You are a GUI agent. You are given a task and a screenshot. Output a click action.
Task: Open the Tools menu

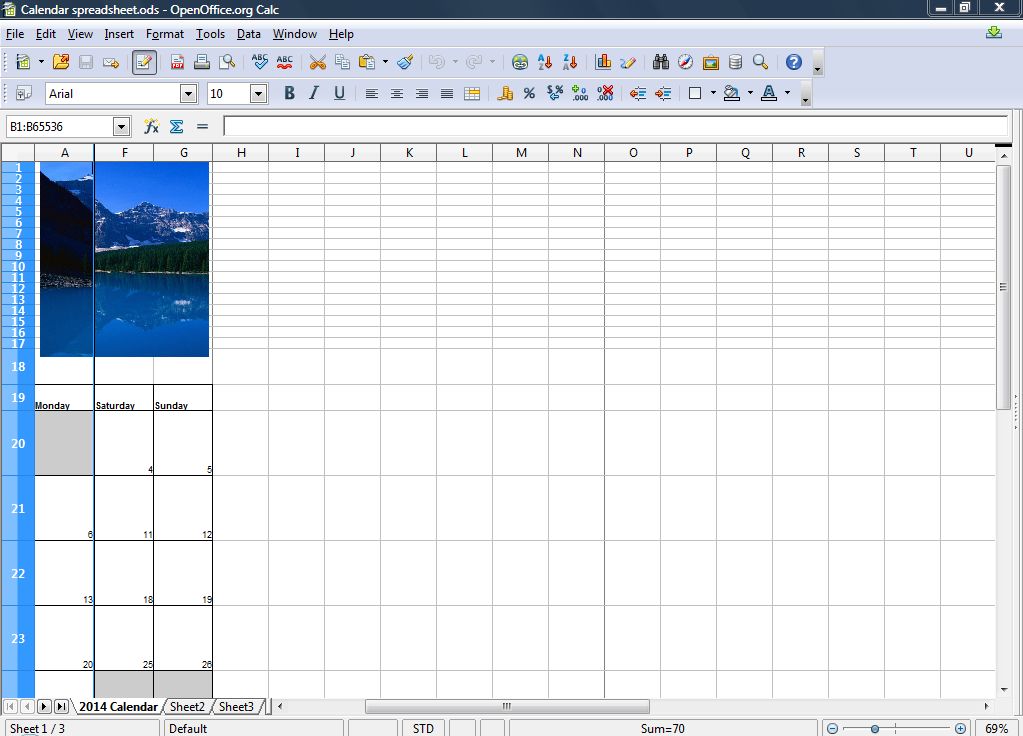click(210, 33)
